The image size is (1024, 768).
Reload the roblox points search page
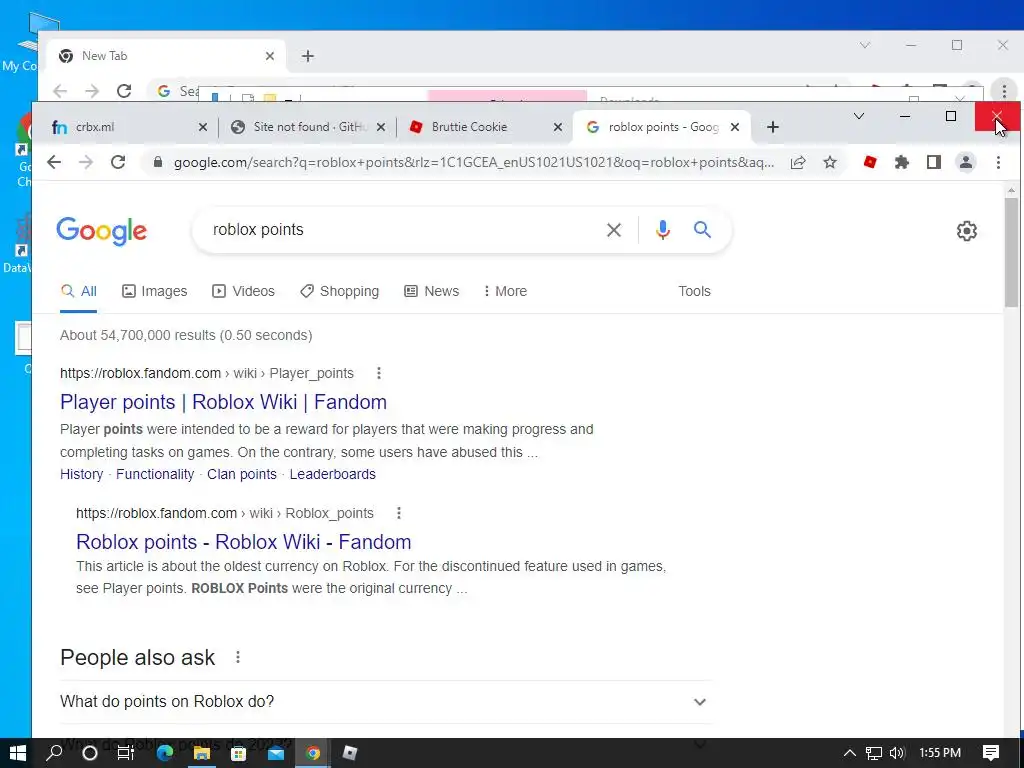click(x=118, y=162)
